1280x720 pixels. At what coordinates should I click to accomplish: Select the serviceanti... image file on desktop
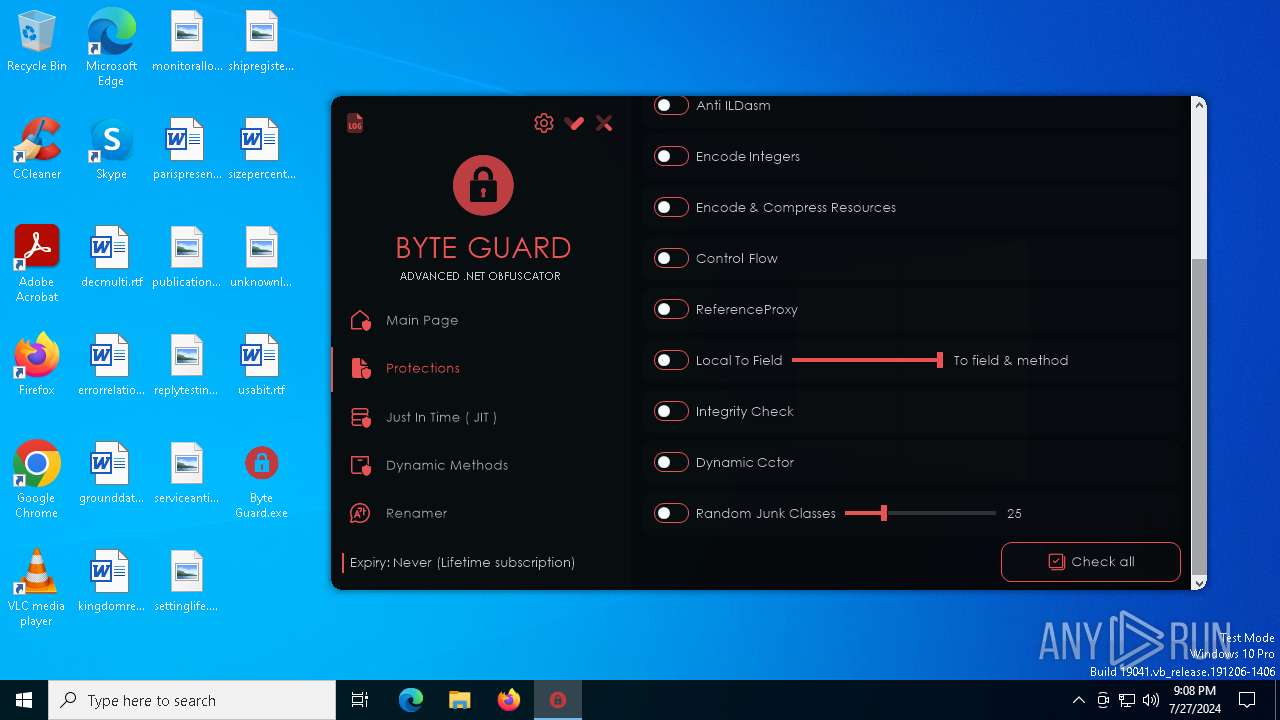(x=187, y=472)
